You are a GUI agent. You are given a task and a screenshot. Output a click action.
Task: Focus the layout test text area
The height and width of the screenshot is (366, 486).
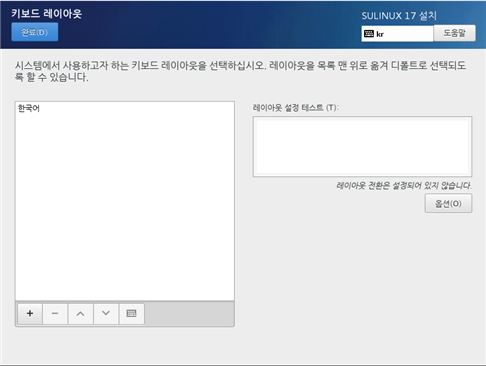(x=362, y=147)
